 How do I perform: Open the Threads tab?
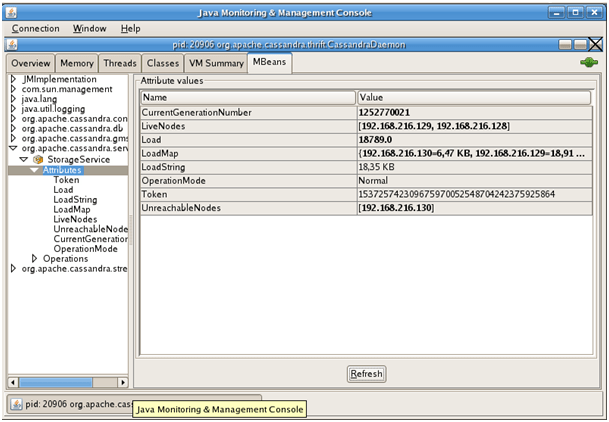click(x=119, y=63)
